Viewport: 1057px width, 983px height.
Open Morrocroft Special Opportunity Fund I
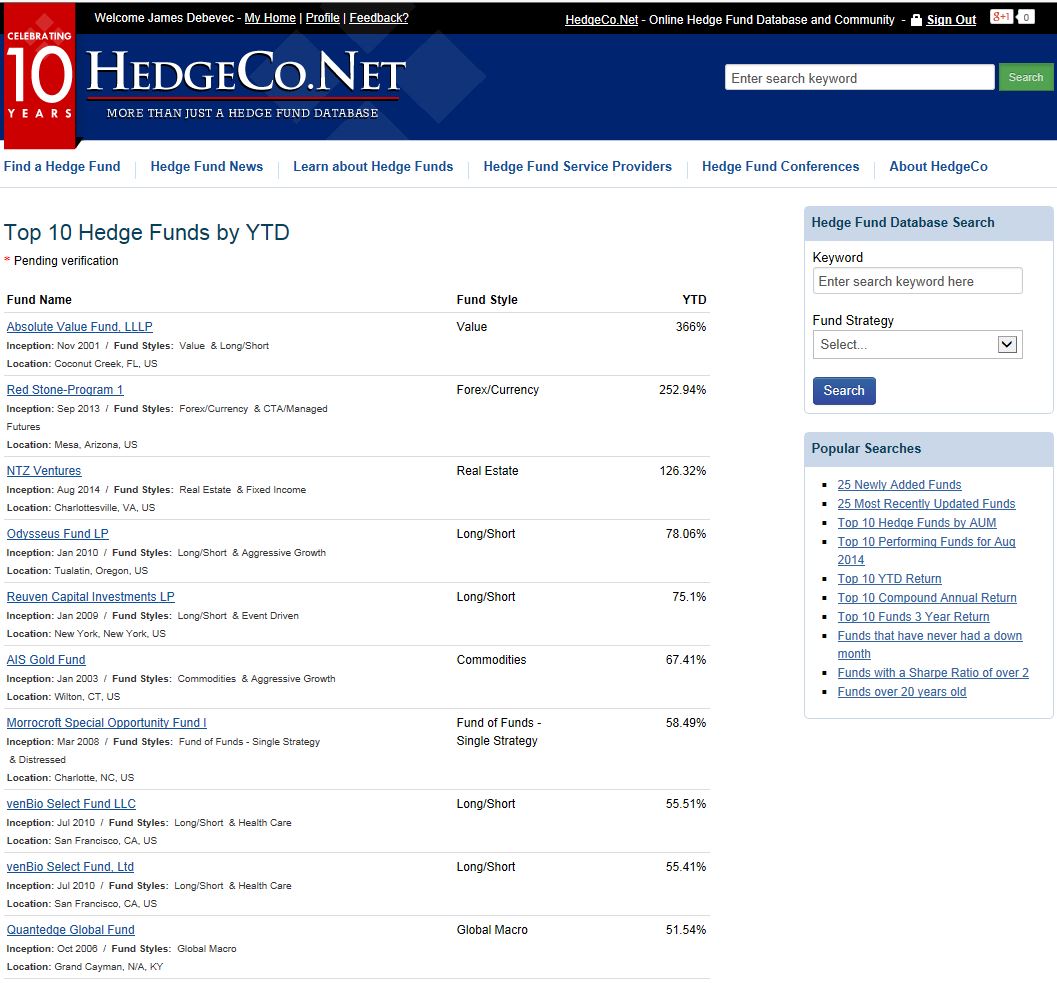107,723
